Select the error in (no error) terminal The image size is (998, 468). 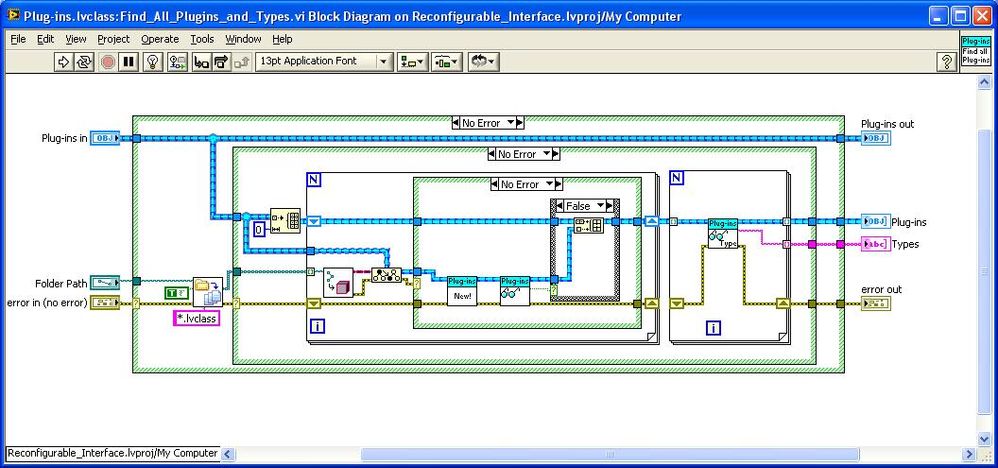click(105, 303)
